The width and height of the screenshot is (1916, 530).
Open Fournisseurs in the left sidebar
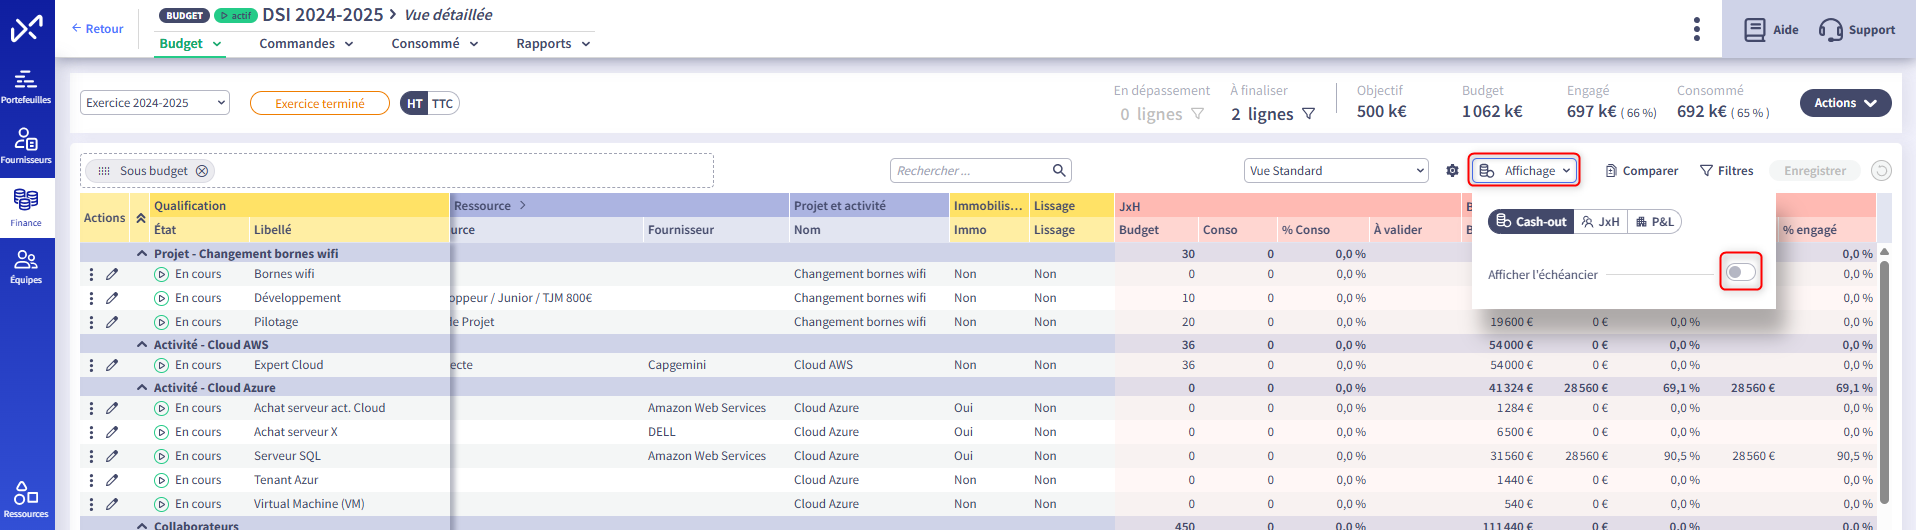point(26,146)
